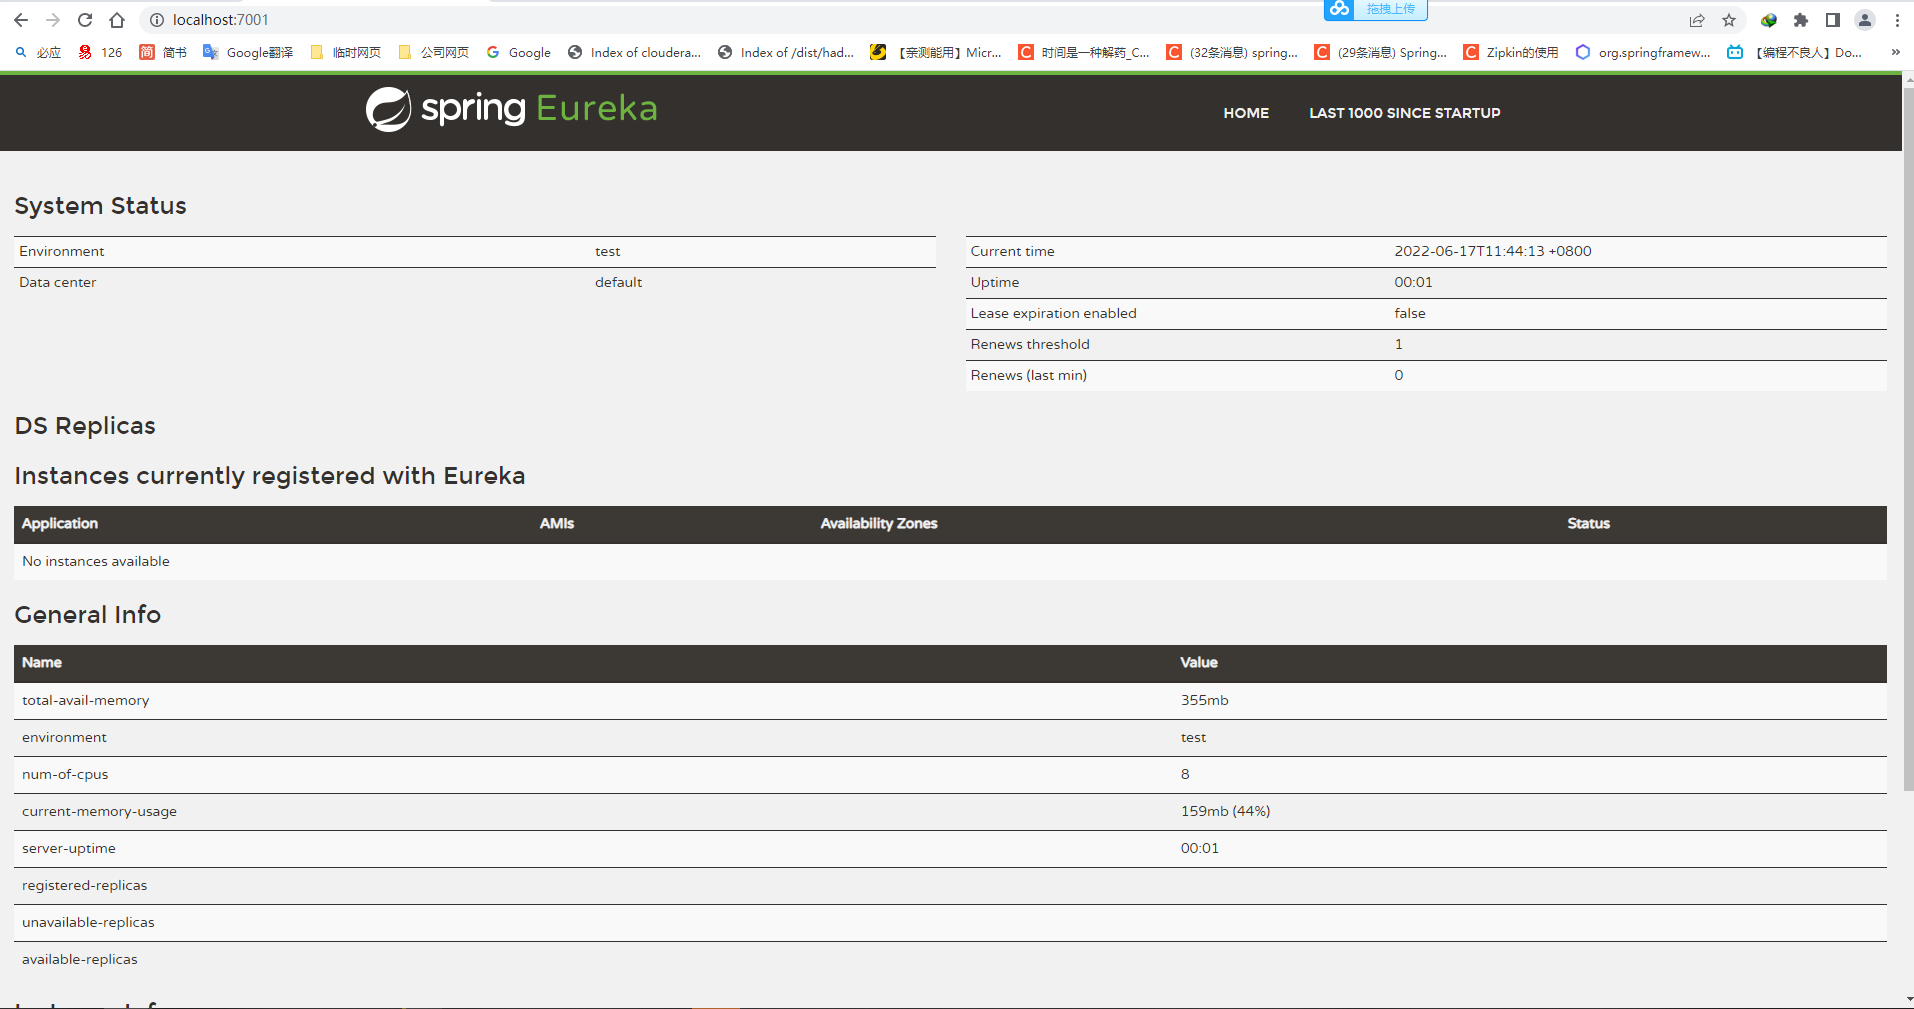The height and width of the screenshot is (1009, 1914).
Task: Select HOME in Eureka navigation
Action: coord(1246,113)
